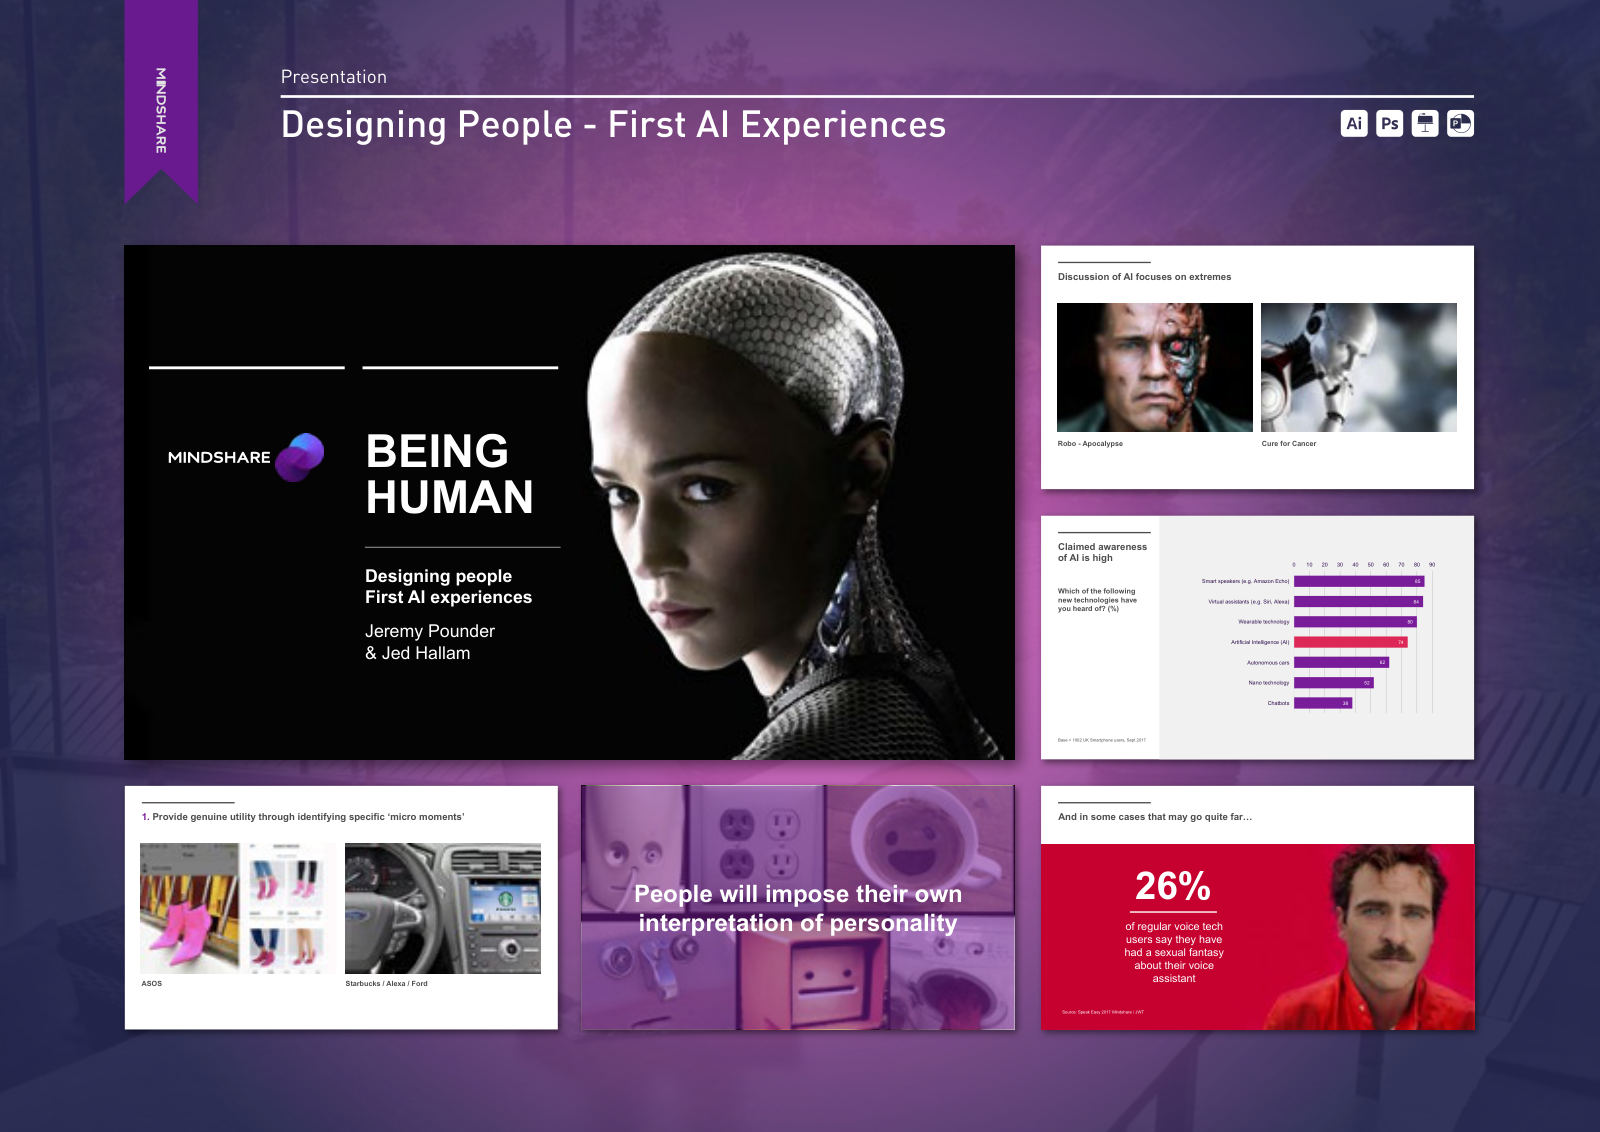The height and width of the screenshot is (1132, 1600).
Task: Click the 'Base' footnote under awareness chart
Action: coord(1102,740)
